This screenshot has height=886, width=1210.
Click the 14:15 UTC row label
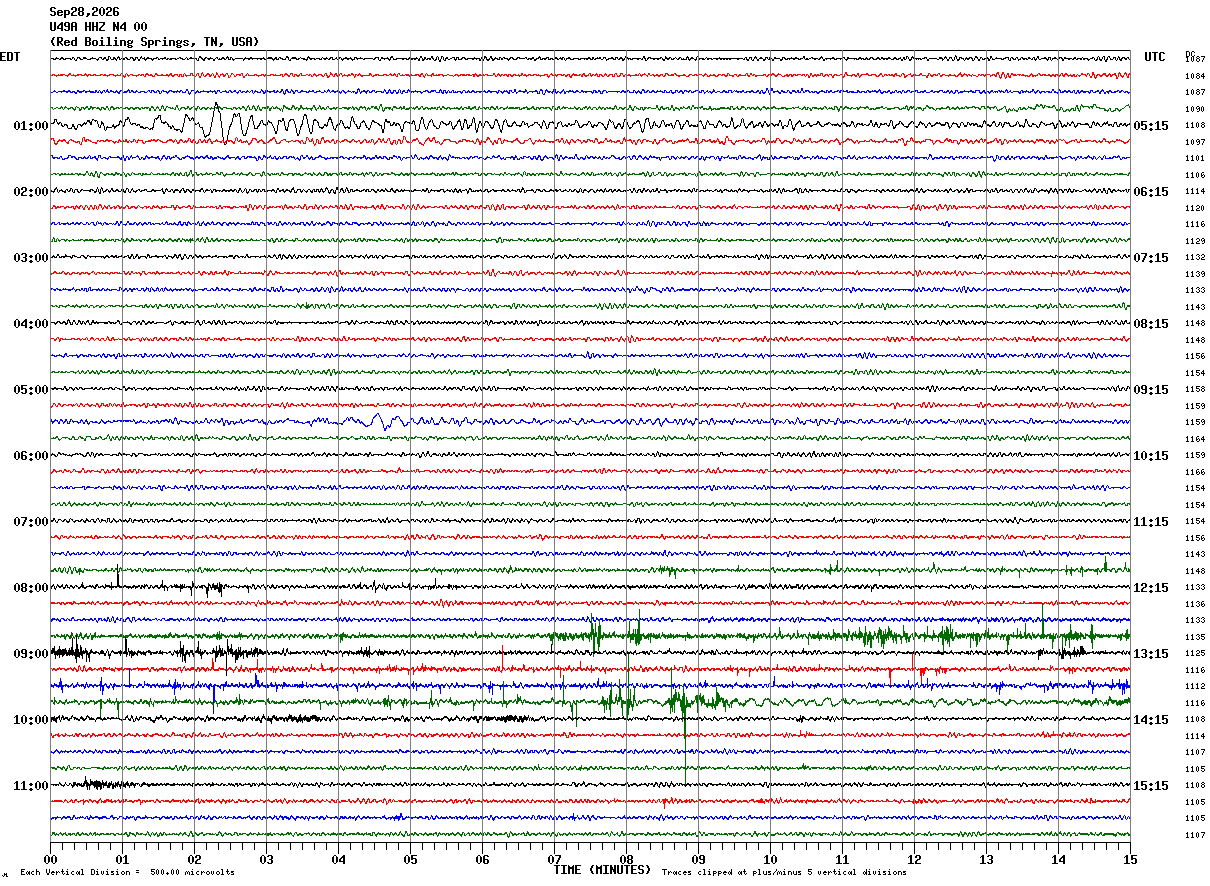pyautogui.click(x=1150, y=720)
